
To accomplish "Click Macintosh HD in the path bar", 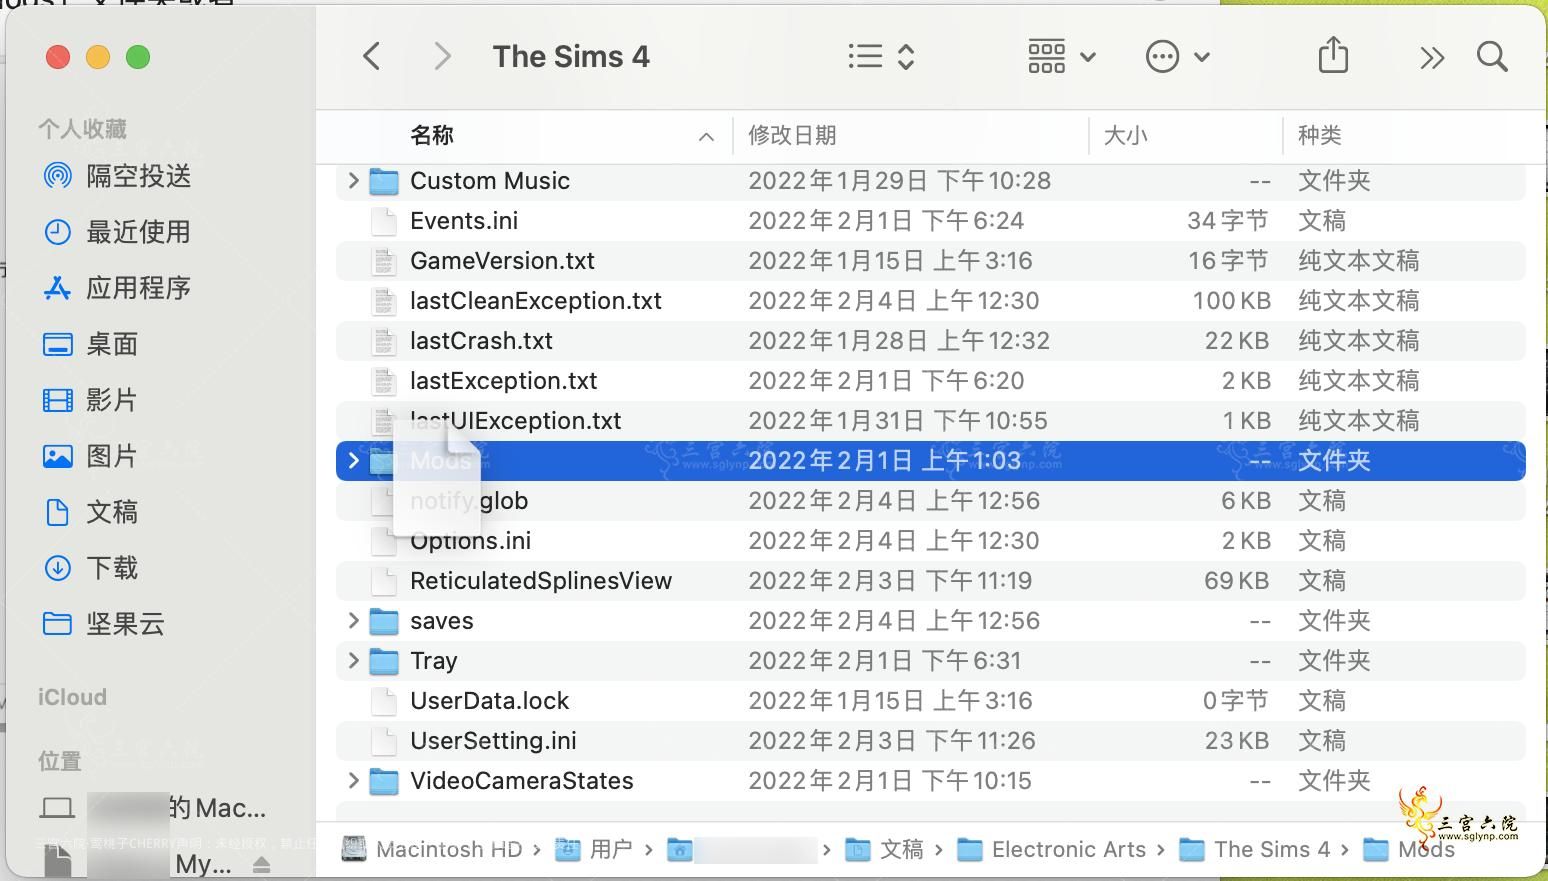I will pyautogui.click(x=432, y=849).
